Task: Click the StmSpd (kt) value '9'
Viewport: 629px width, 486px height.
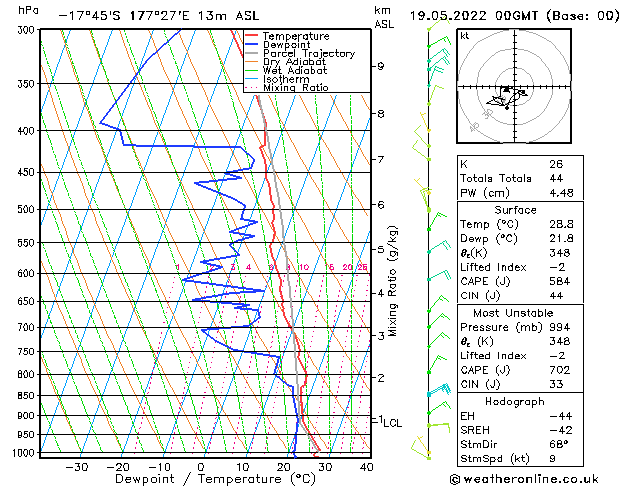Action: 552,458
